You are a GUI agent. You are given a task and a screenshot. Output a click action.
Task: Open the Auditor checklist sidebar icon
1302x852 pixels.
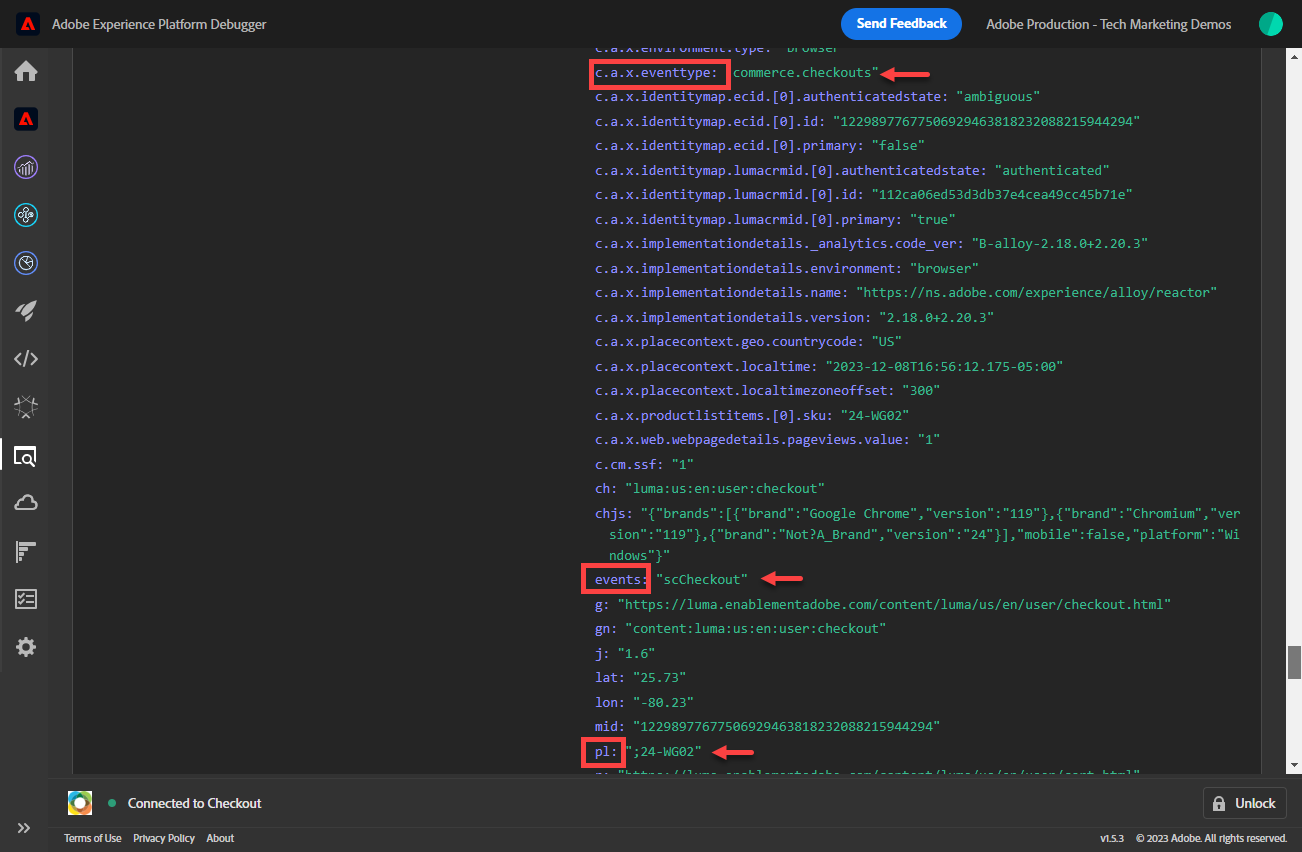click(x=26, y=599)
